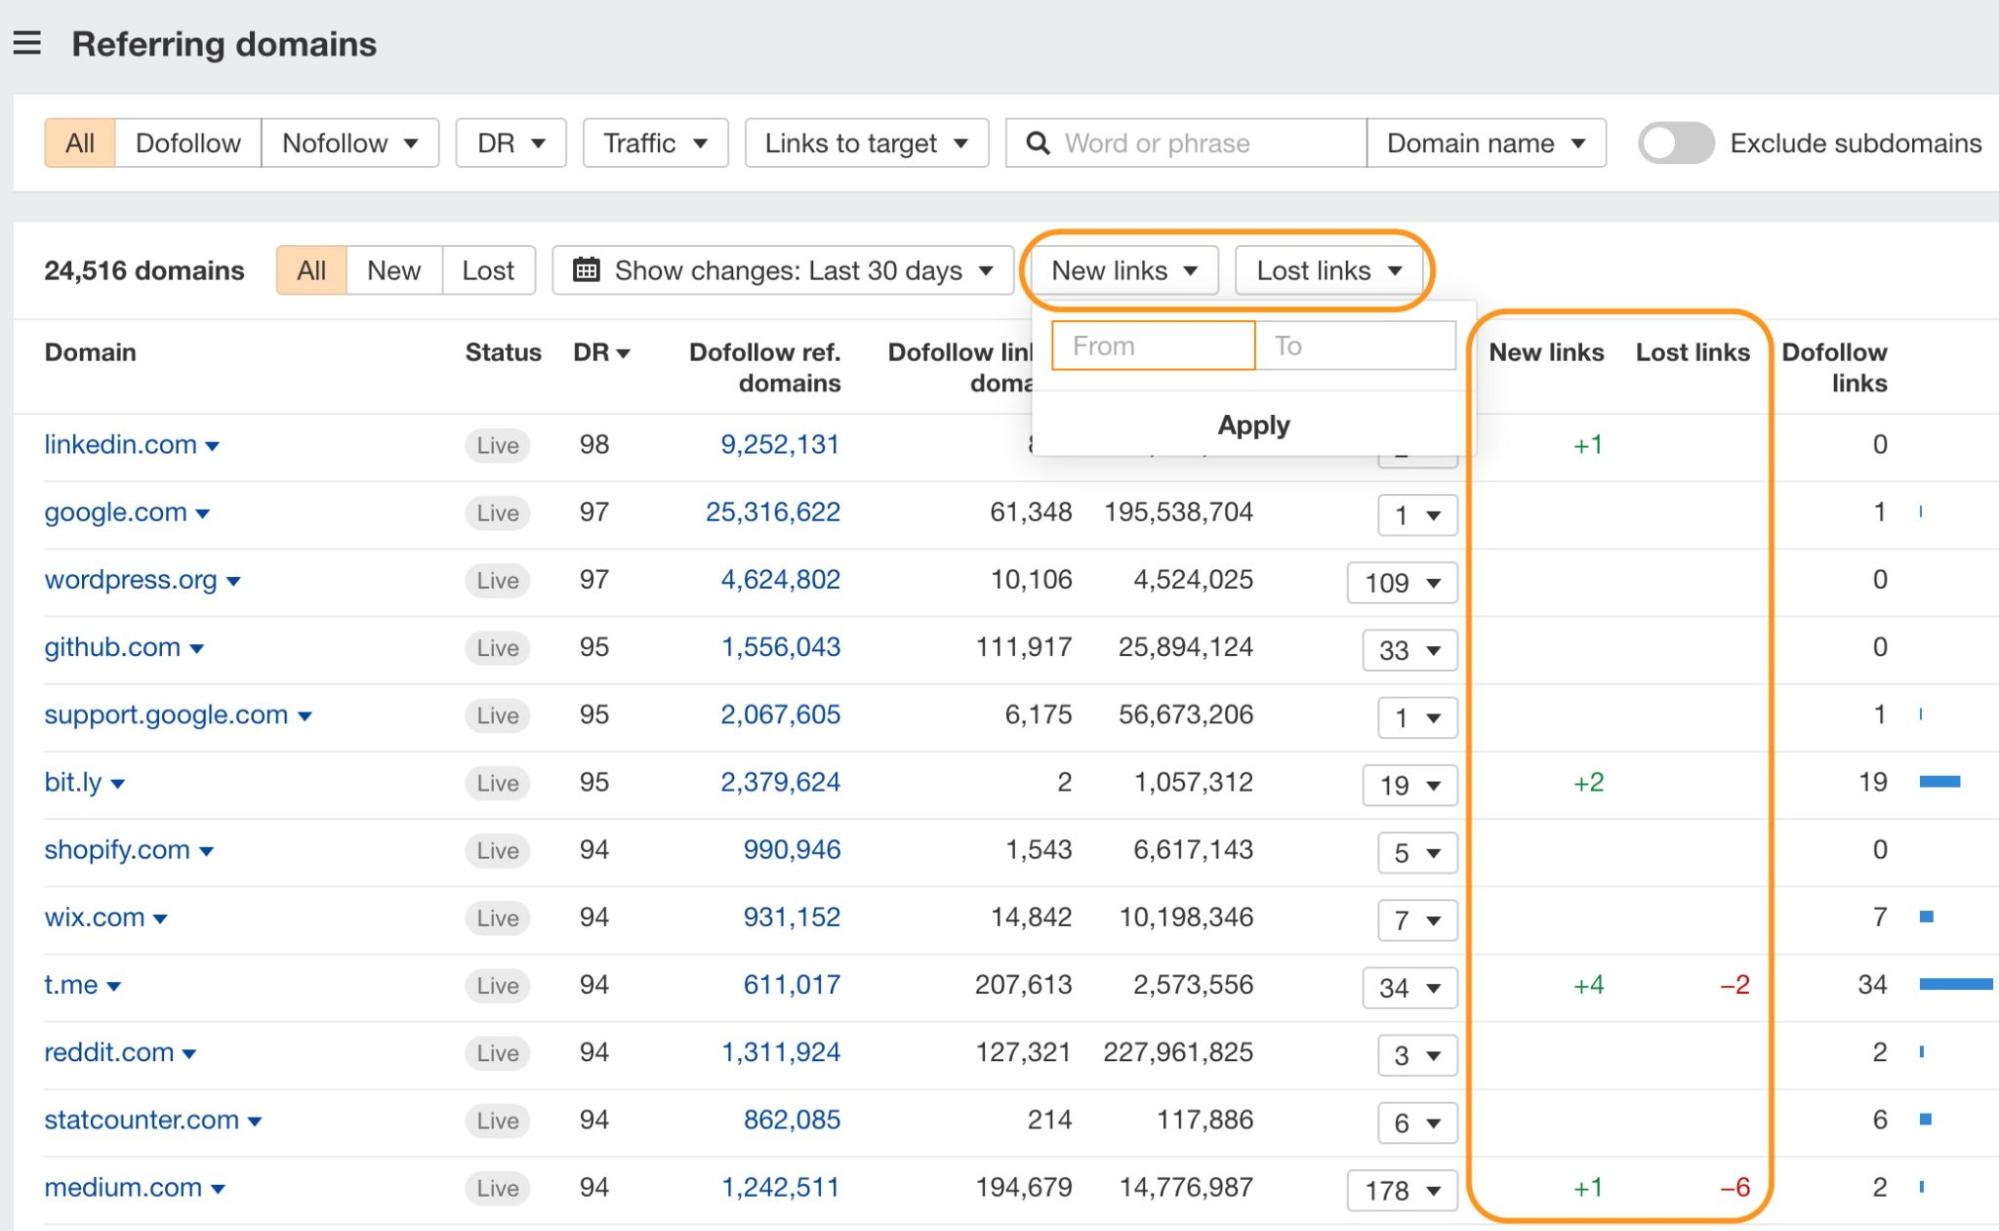
Task: Expand the Links to target dropdown
Action: tap(866, 143)
